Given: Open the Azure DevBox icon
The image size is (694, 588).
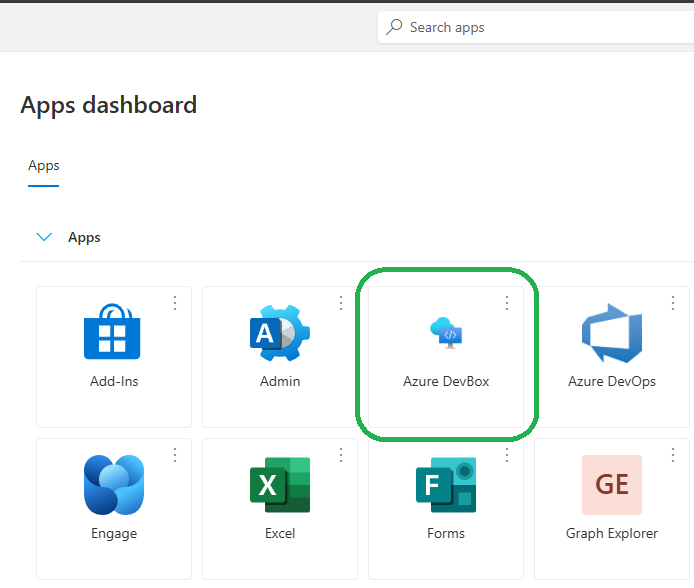Looking at the screenshot, I should tap(446, 333).
